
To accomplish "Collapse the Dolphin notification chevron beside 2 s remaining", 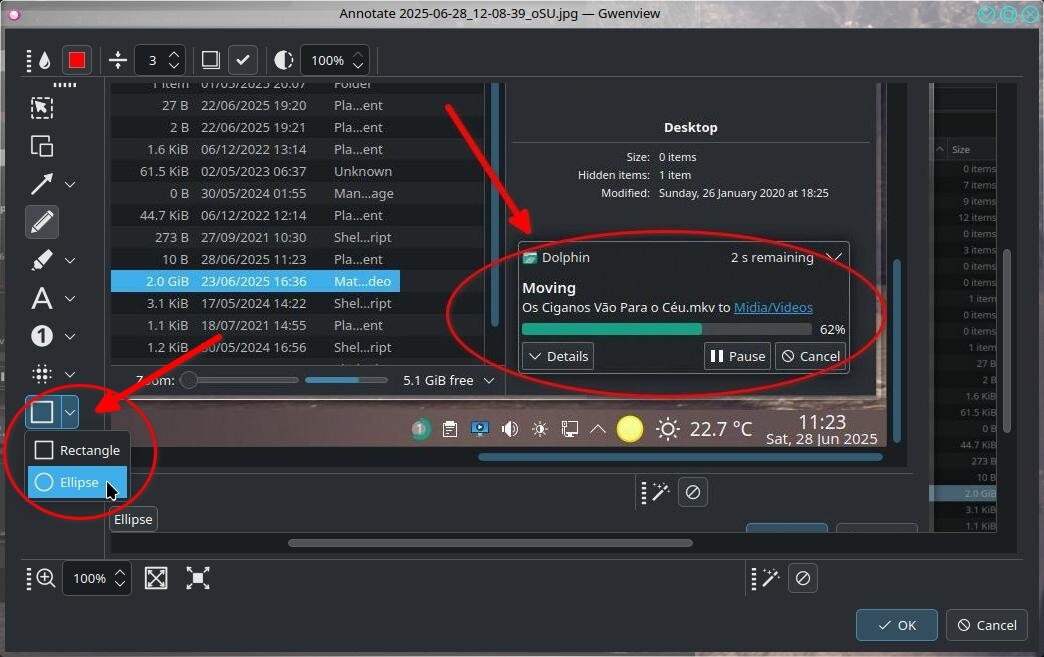I will point(834,257).
